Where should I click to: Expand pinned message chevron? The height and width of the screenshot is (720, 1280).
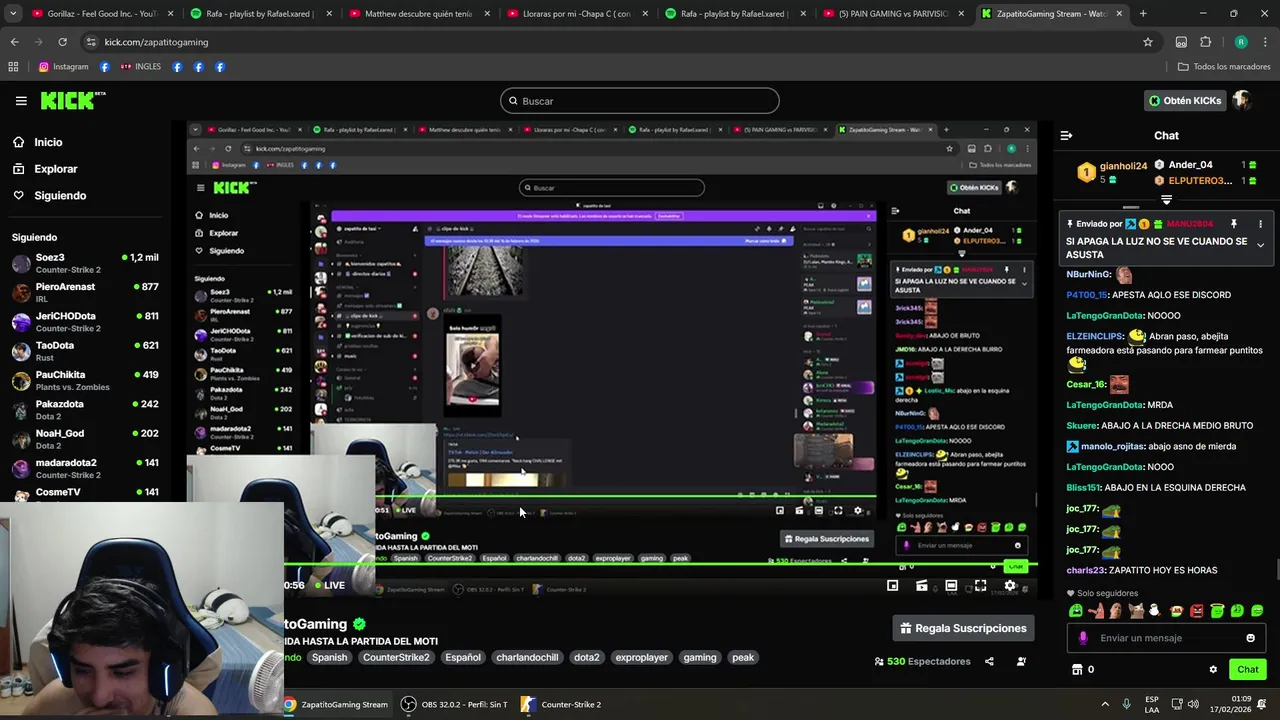pos(1260,245)
